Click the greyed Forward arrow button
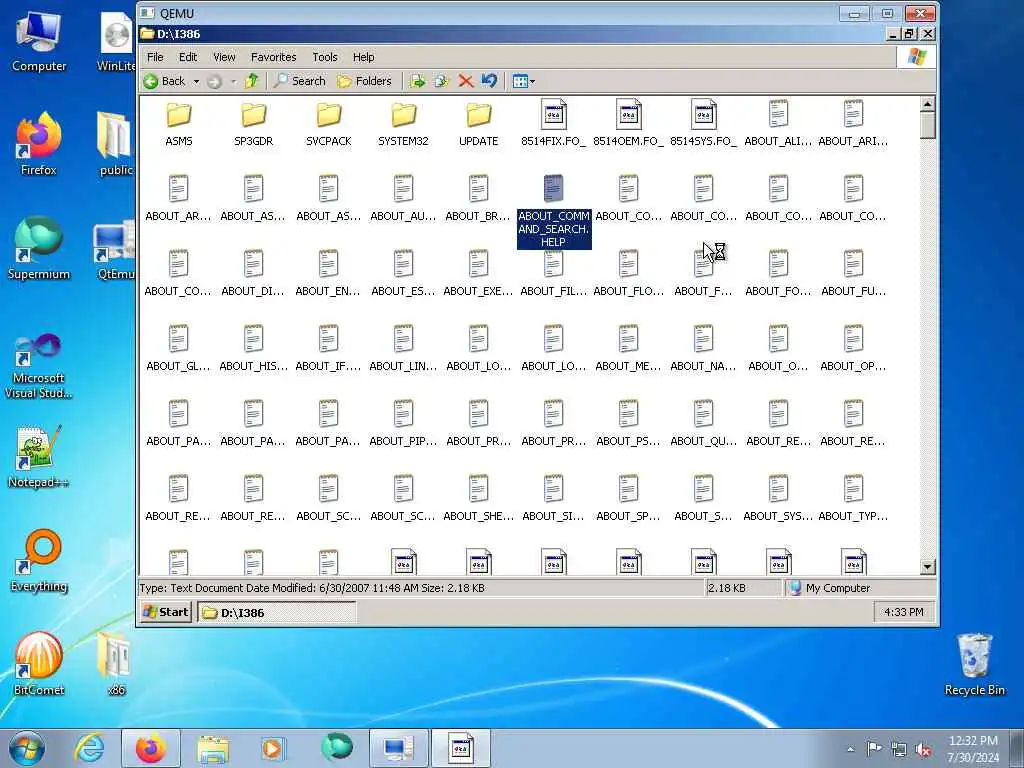 (x=214, y=82)
